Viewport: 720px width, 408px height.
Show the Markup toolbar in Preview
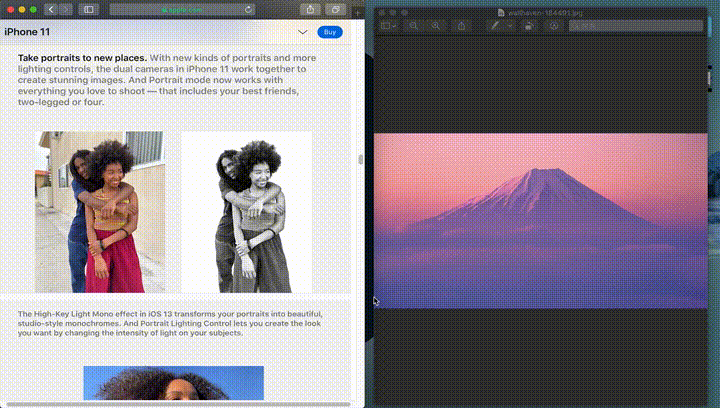coord(554,26)
